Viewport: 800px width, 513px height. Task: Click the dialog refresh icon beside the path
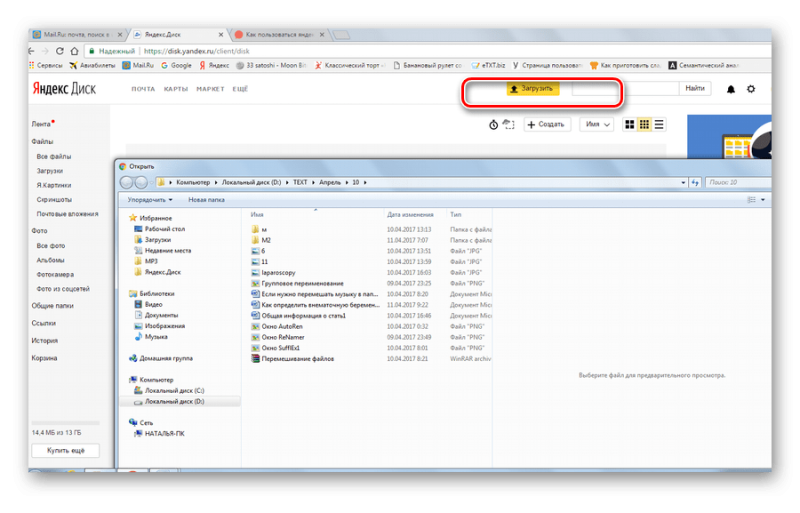695,182
